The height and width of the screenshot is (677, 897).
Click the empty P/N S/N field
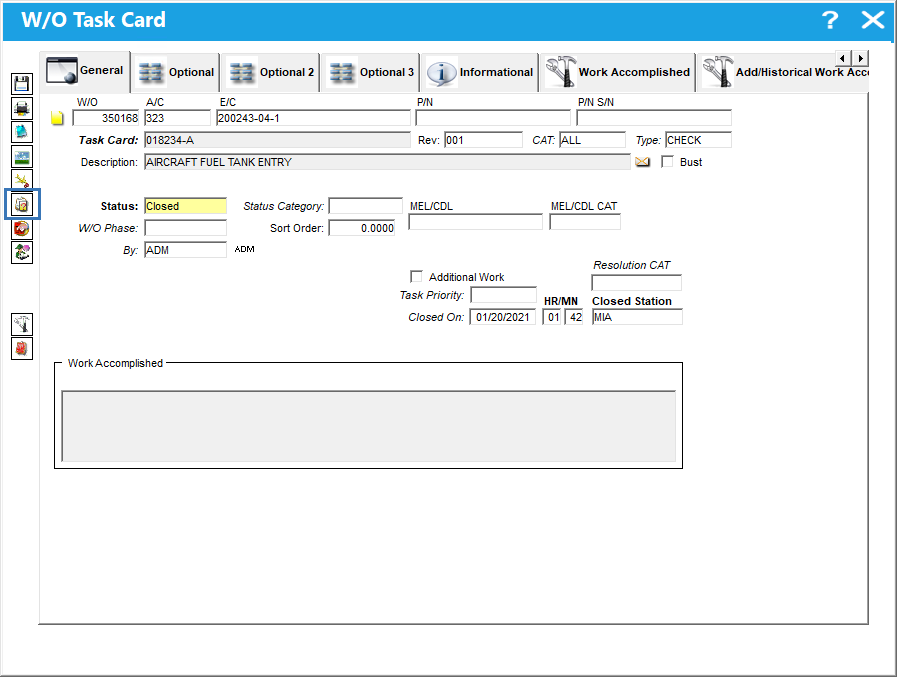tap(654, 118)
